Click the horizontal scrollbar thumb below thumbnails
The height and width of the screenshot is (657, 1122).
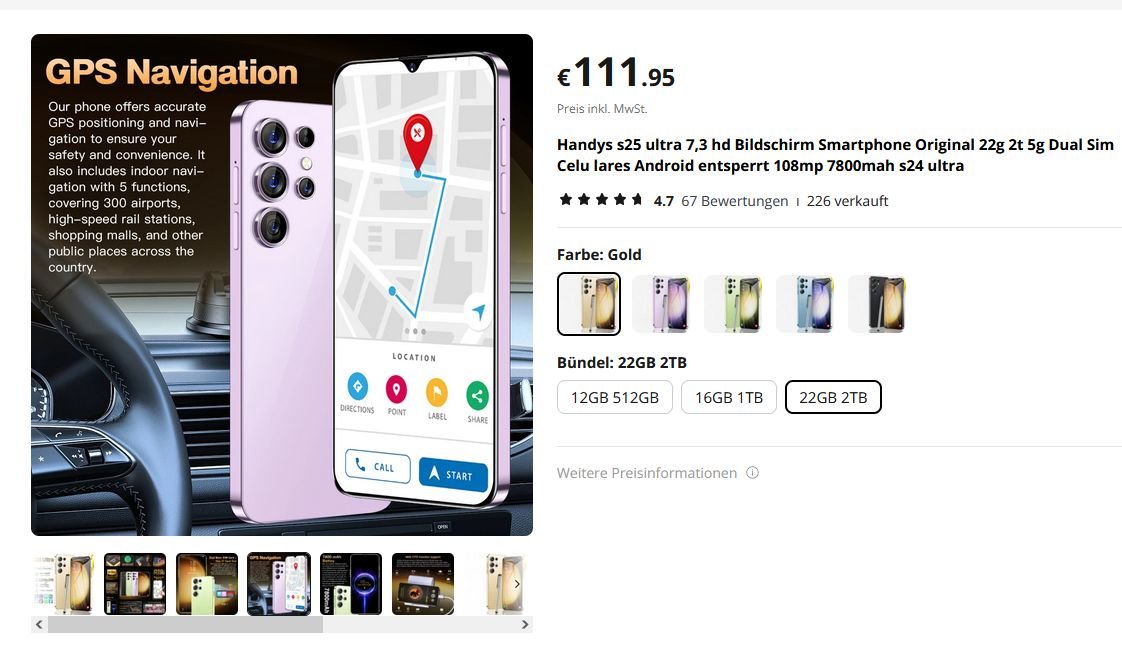pyautogui.click(x=185, y=624)
